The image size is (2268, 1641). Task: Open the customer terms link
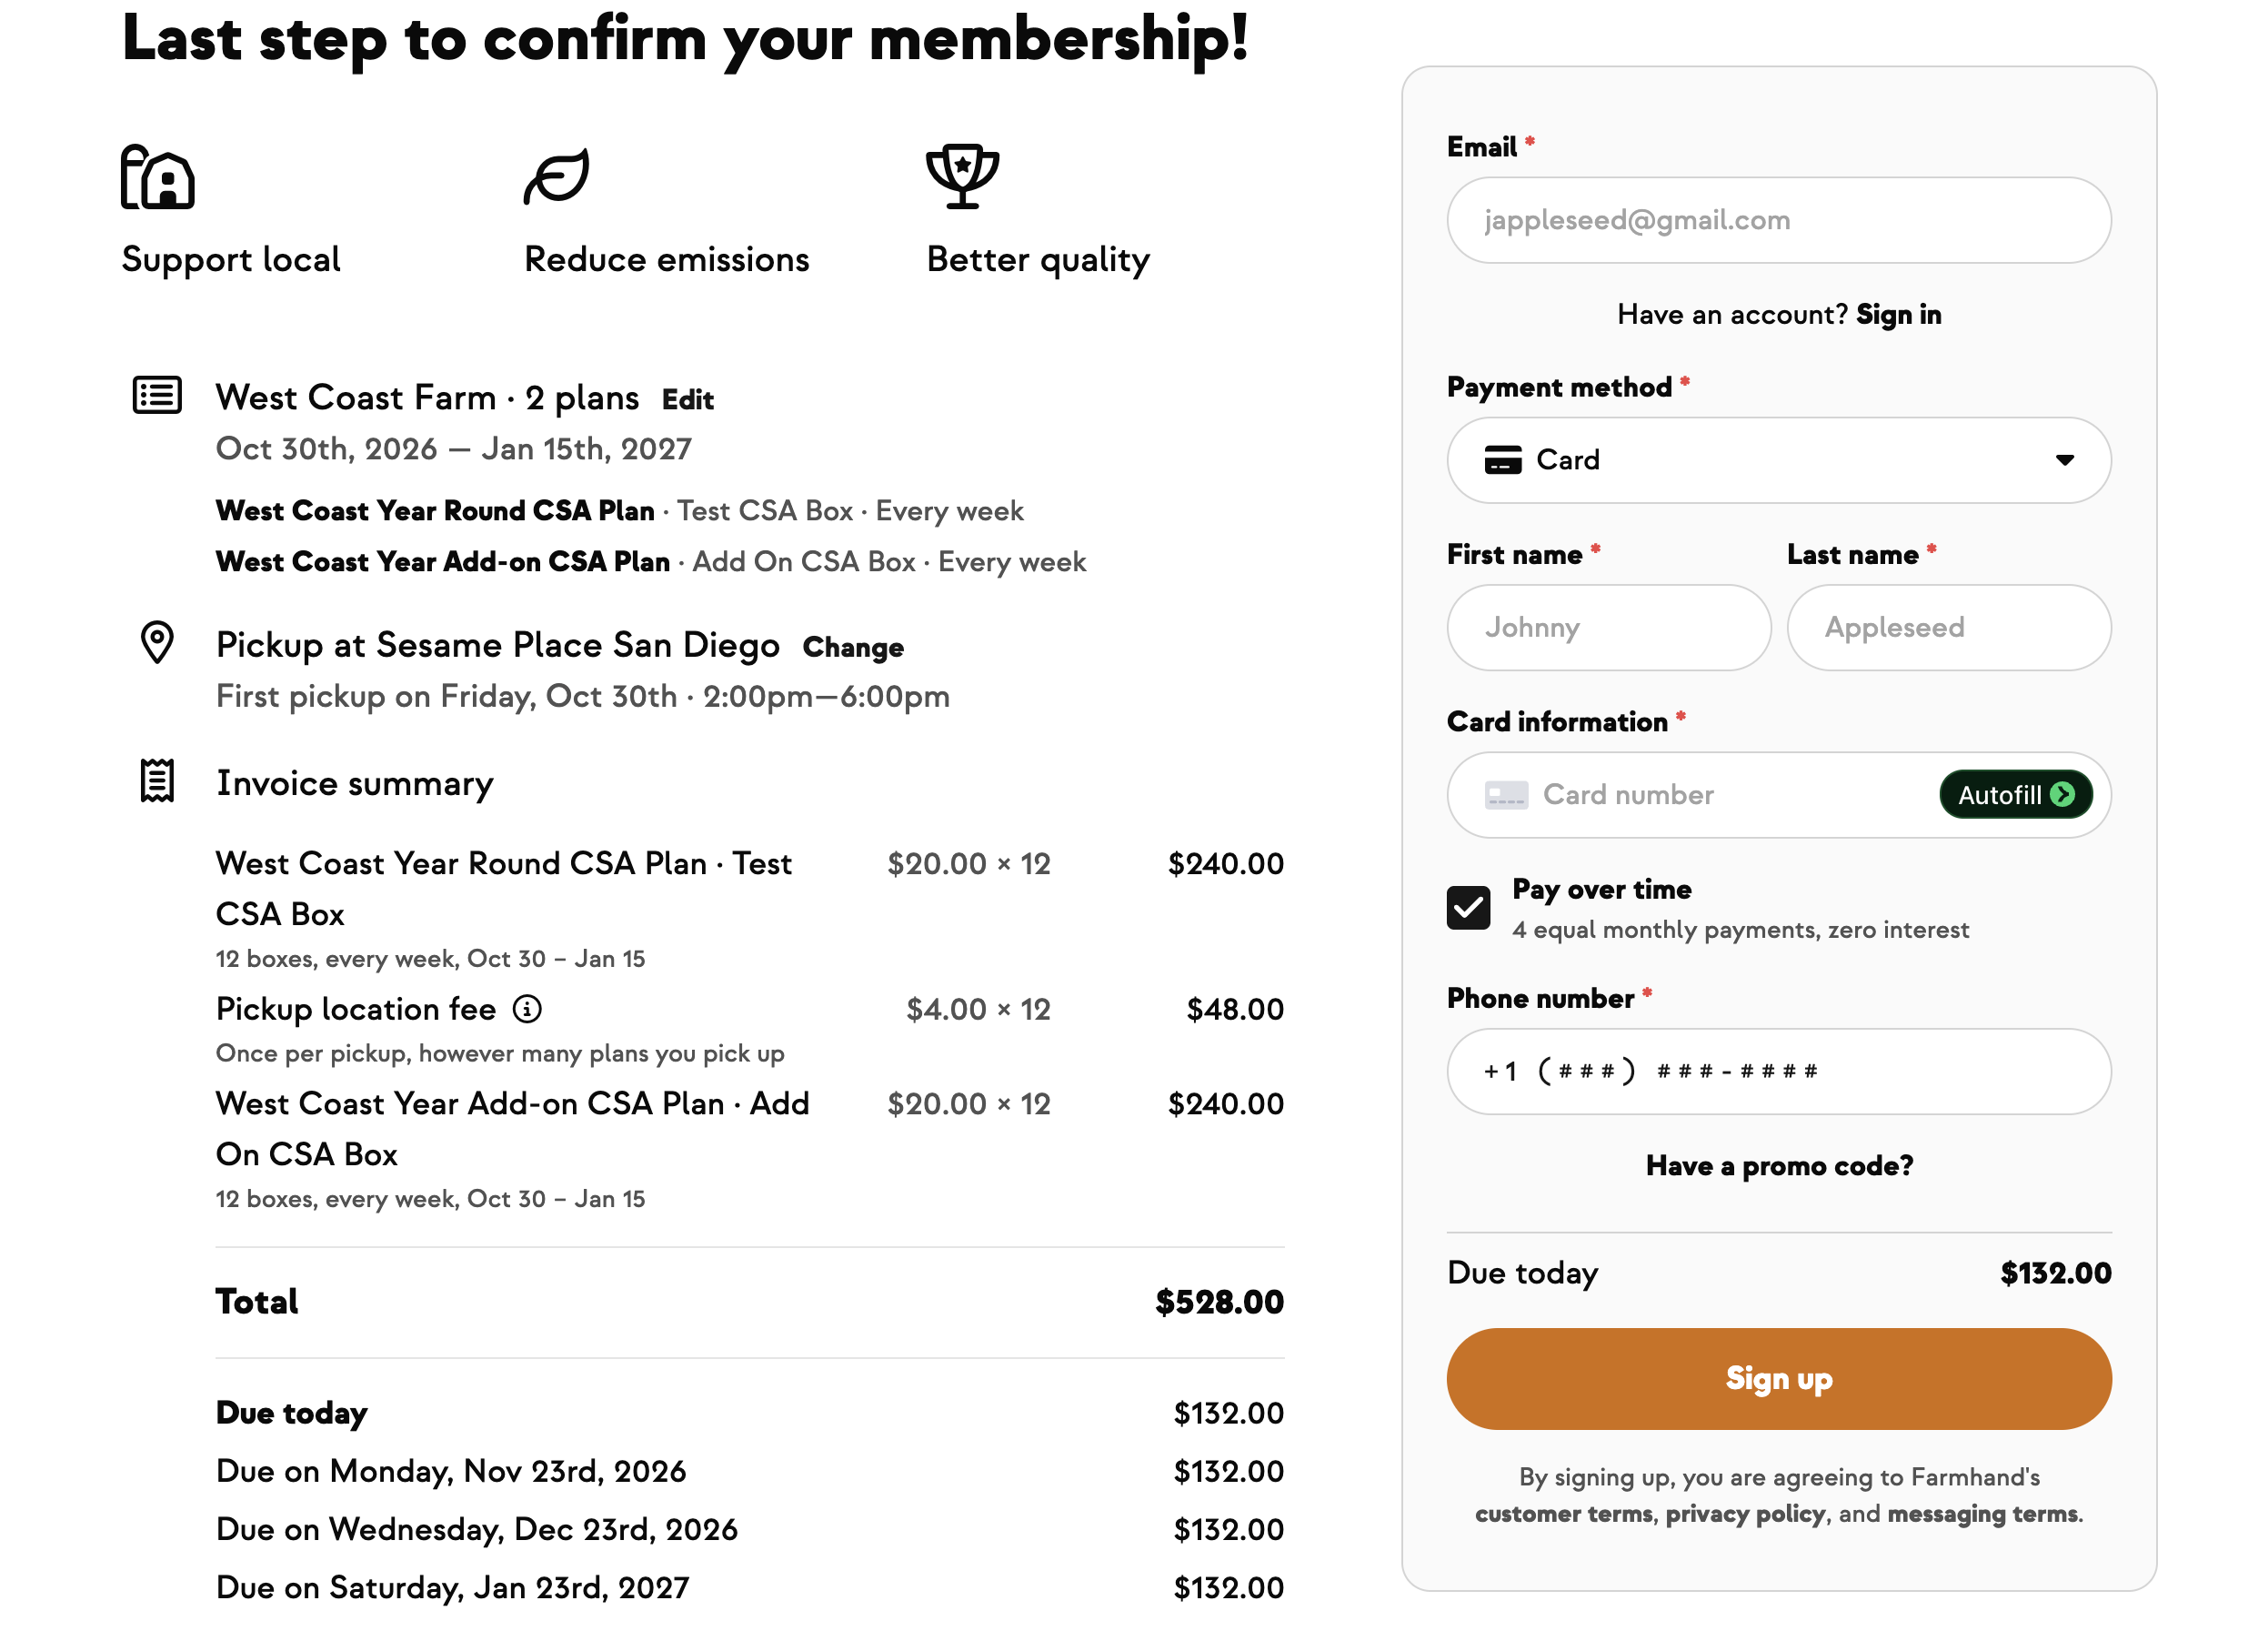tap(1563, 1514)
